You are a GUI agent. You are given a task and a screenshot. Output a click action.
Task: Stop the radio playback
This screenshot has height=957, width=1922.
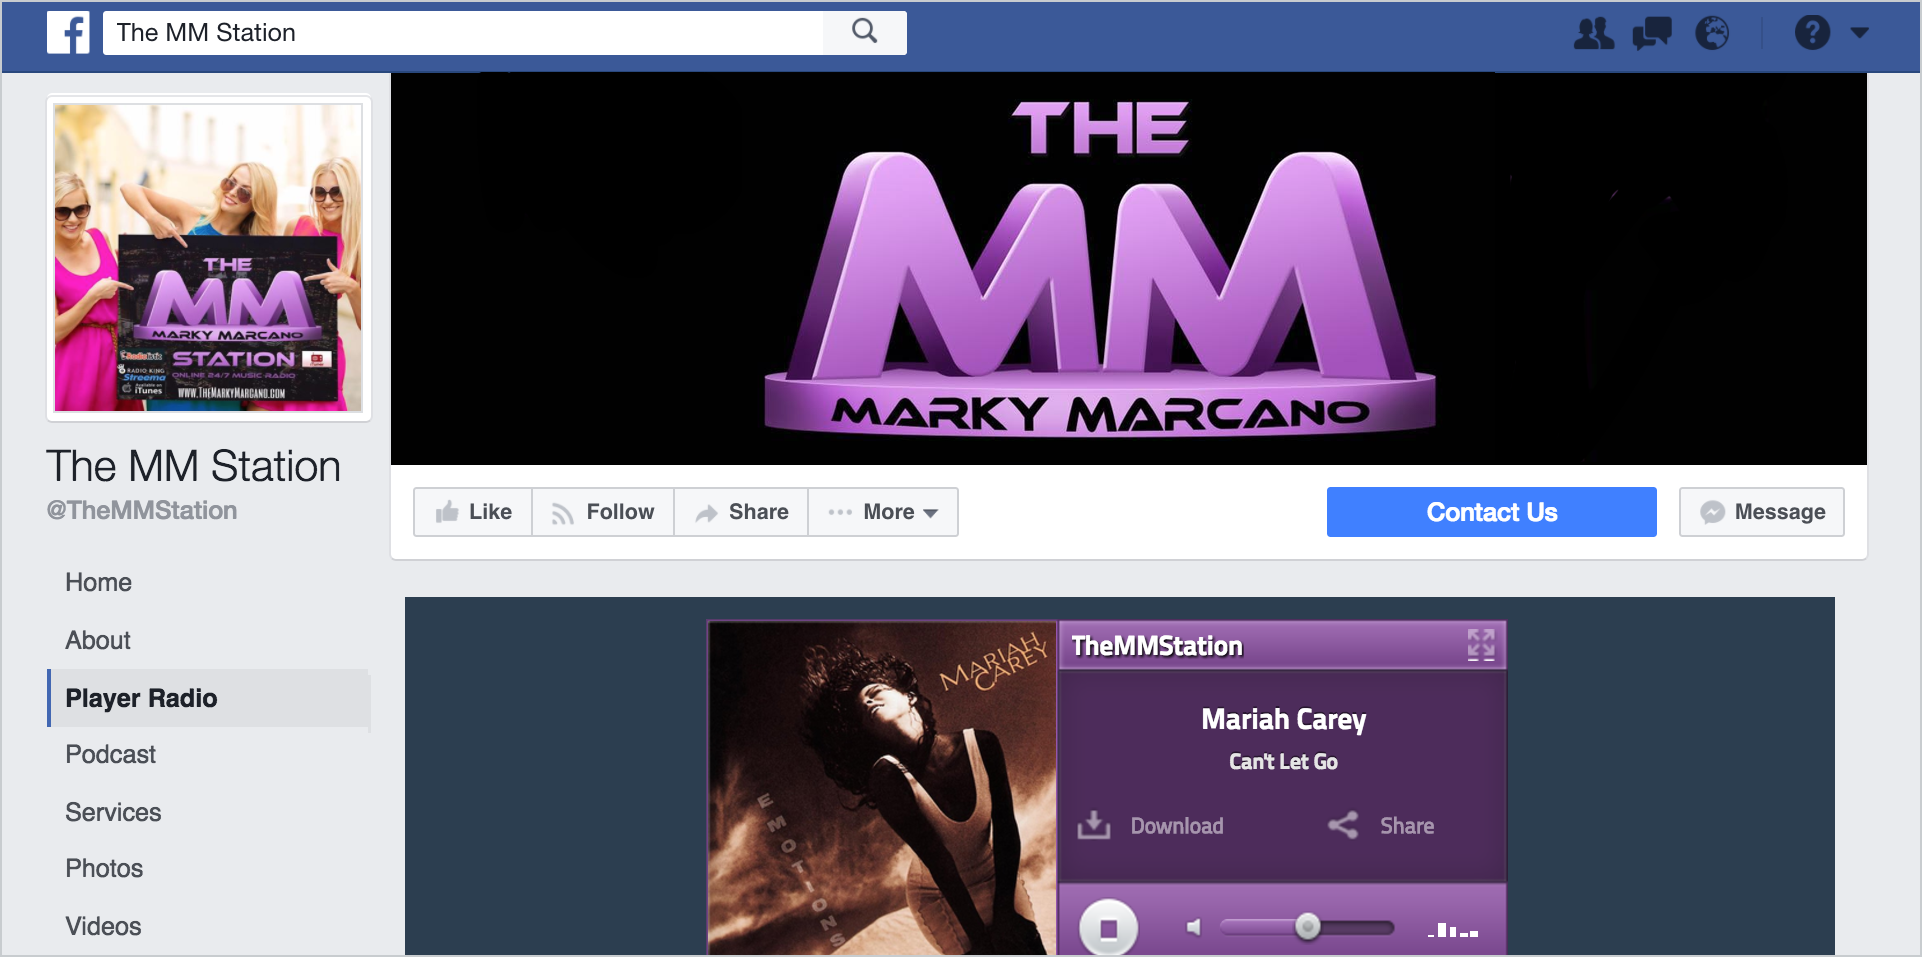1108,929
